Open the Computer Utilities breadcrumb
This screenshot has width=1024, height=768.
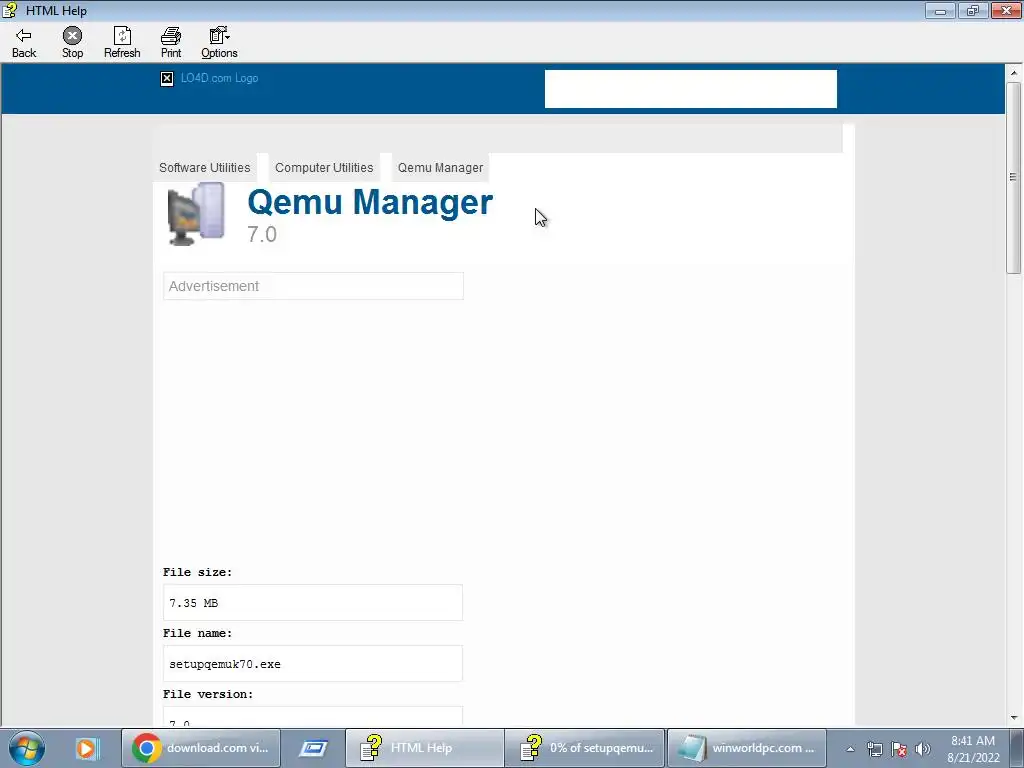[x=324, y=167]
